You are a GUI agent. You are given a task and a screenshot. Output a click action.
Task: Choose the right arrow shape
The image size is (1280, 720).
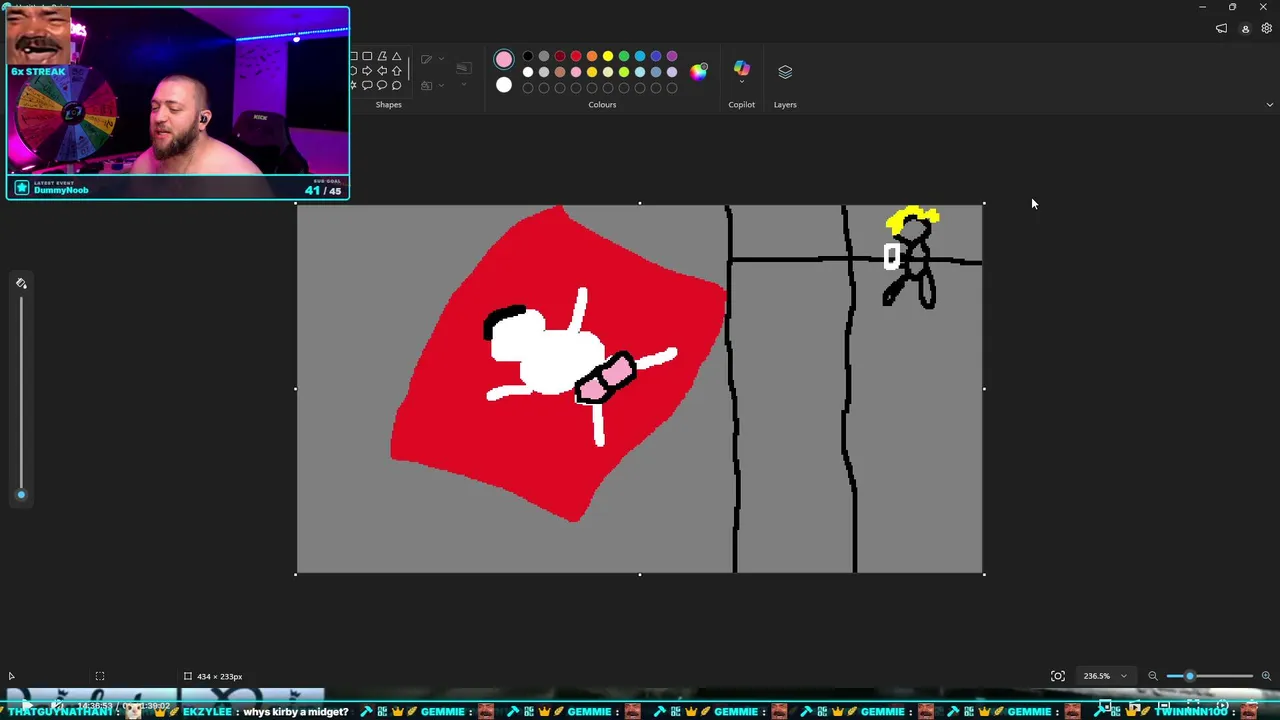point(367,71)
